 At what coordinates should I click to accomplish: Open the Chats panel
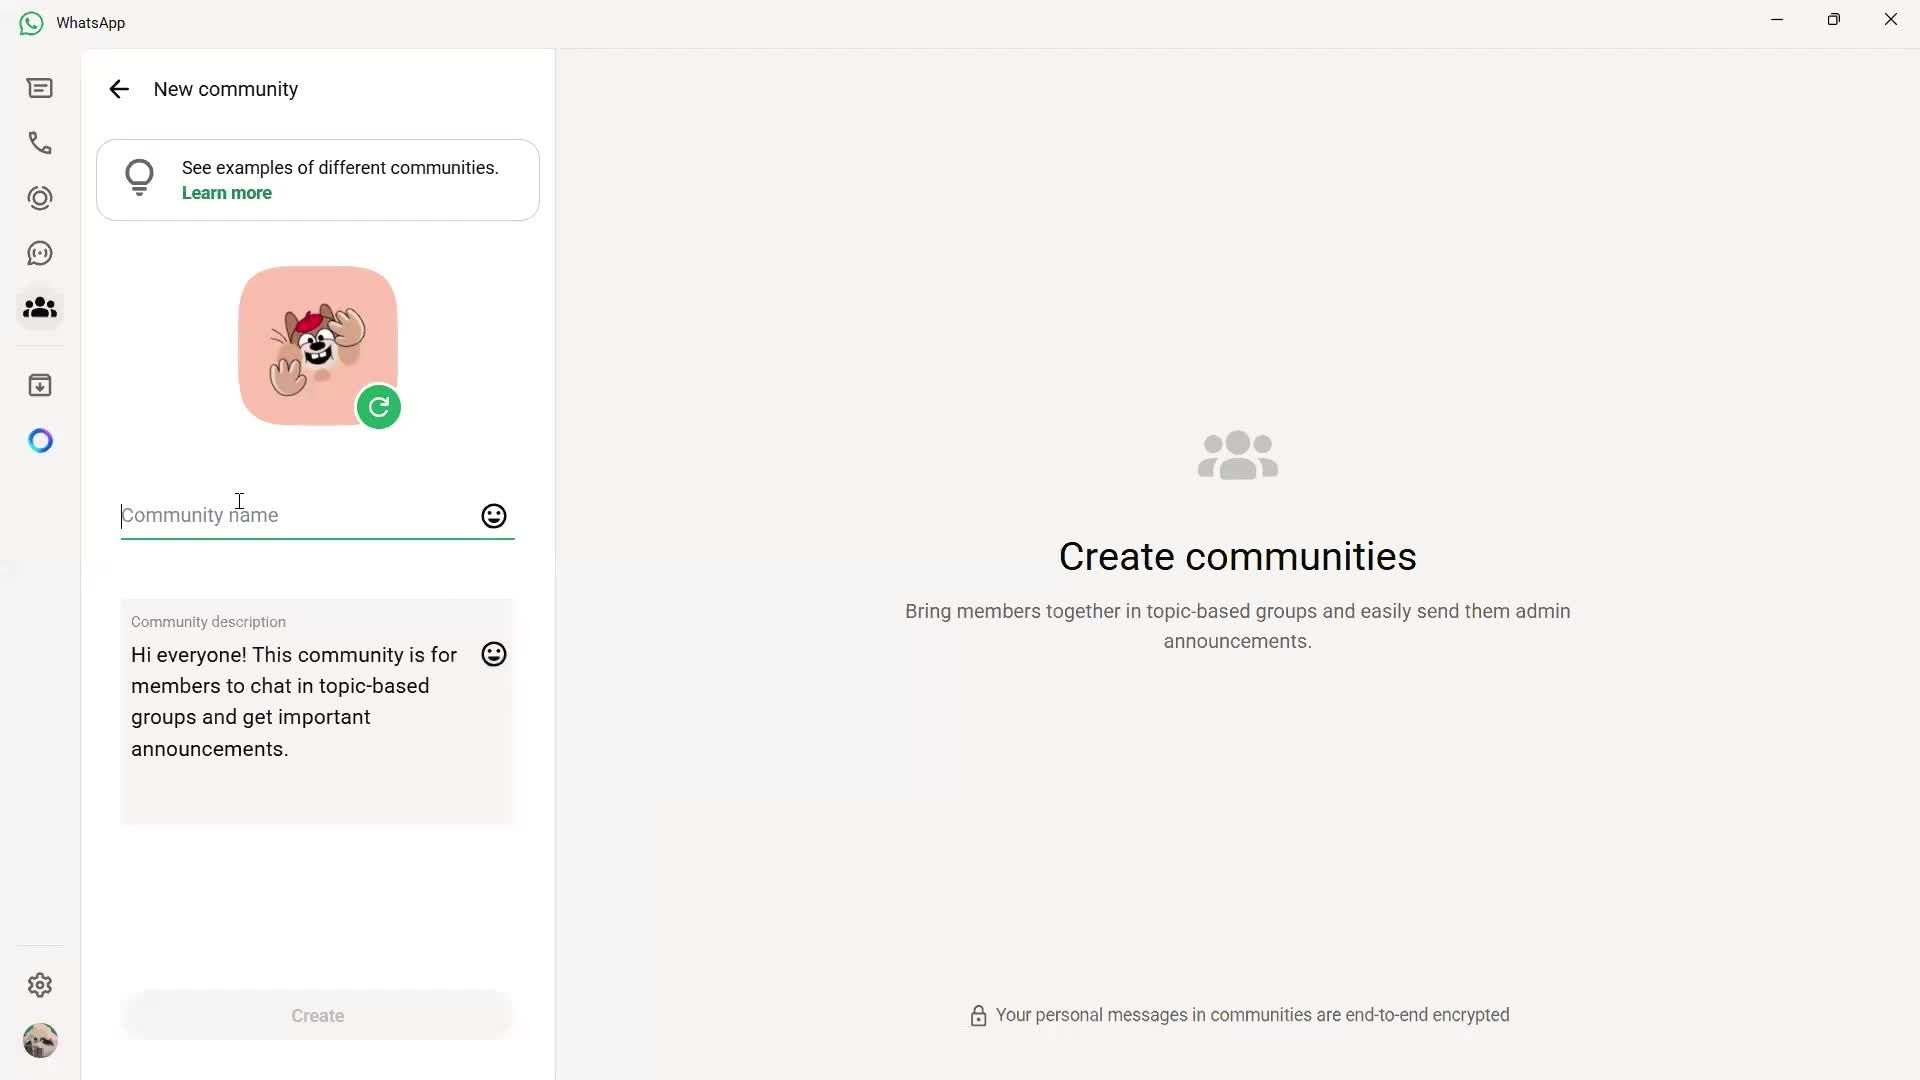(x=39, y=88)
